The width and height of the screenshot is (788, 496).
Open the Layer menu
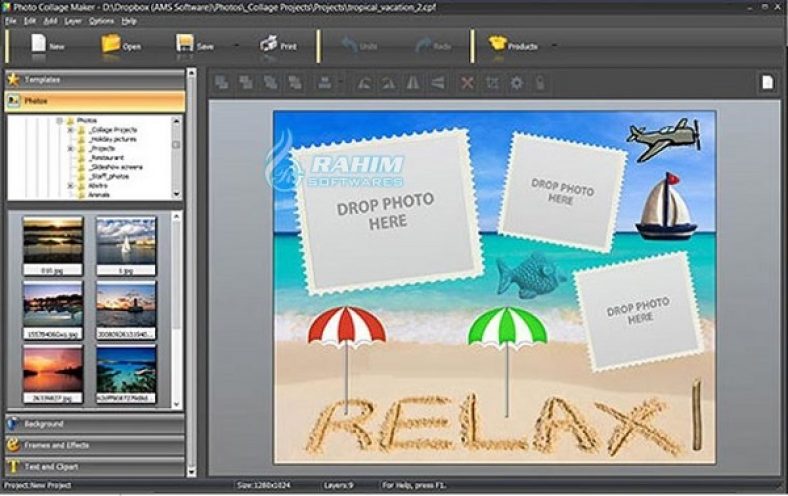pos(73,20)
